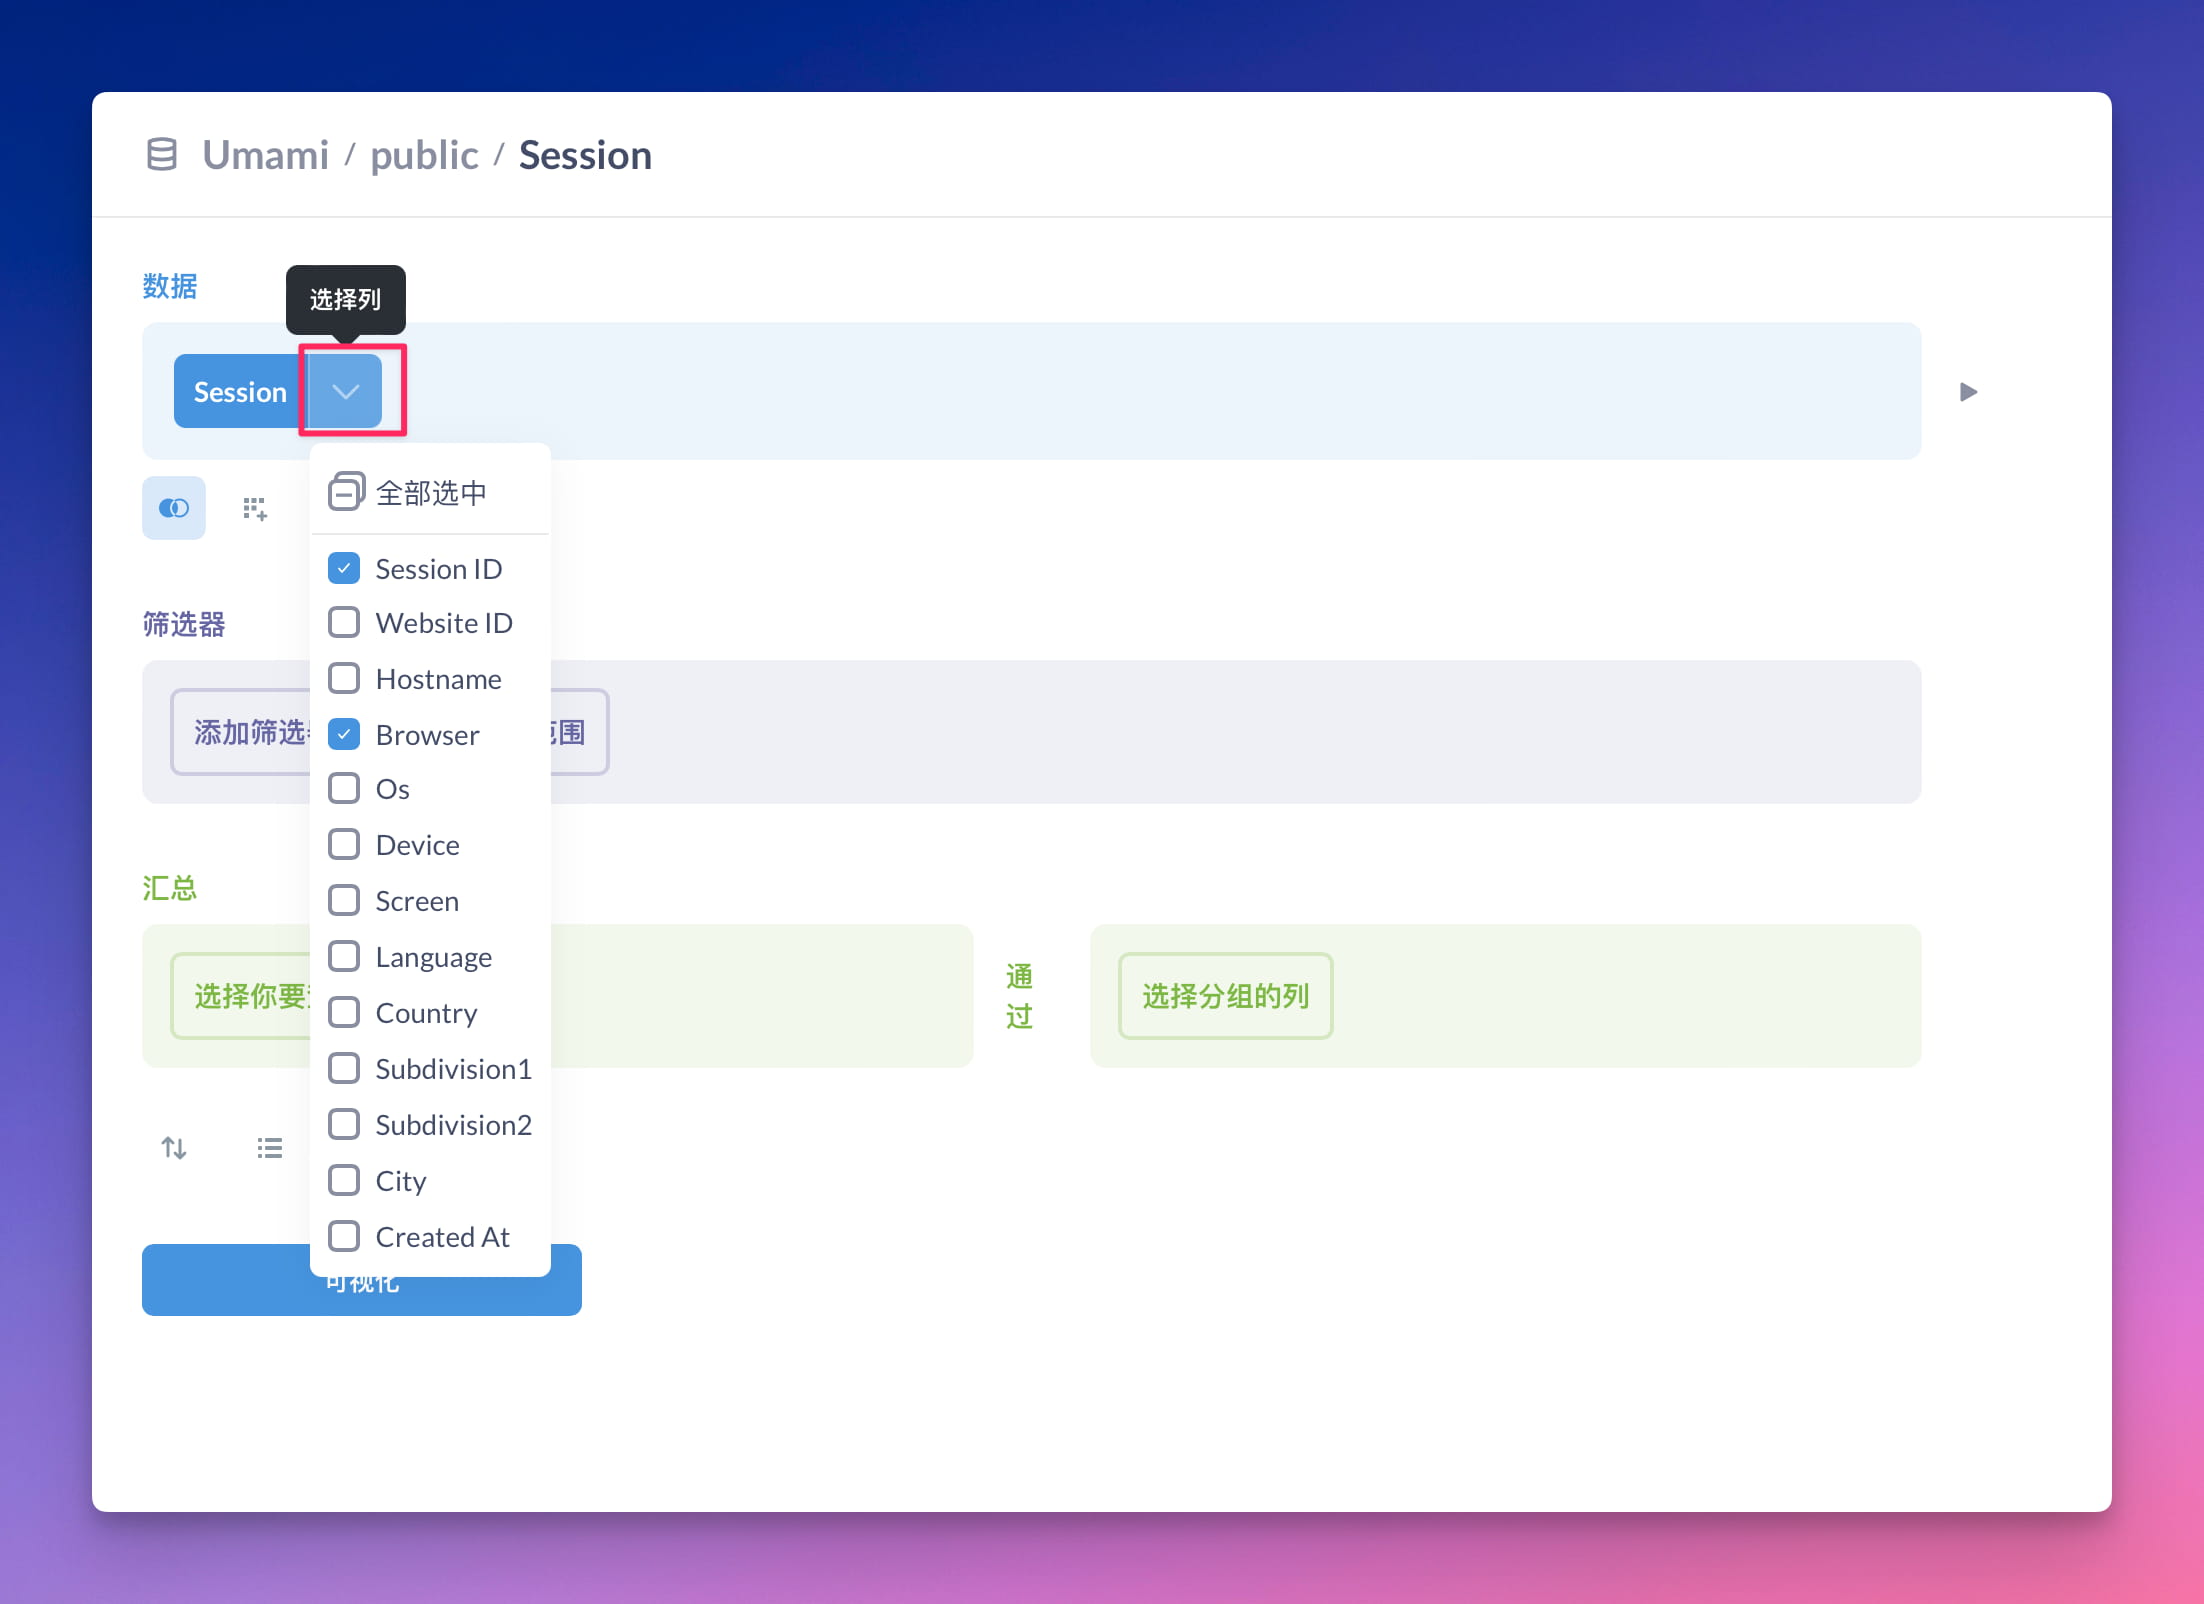The height and width of the screenshot is (1604, 2204).
Task: Enable the Website ID column
Action: point(344,622)
